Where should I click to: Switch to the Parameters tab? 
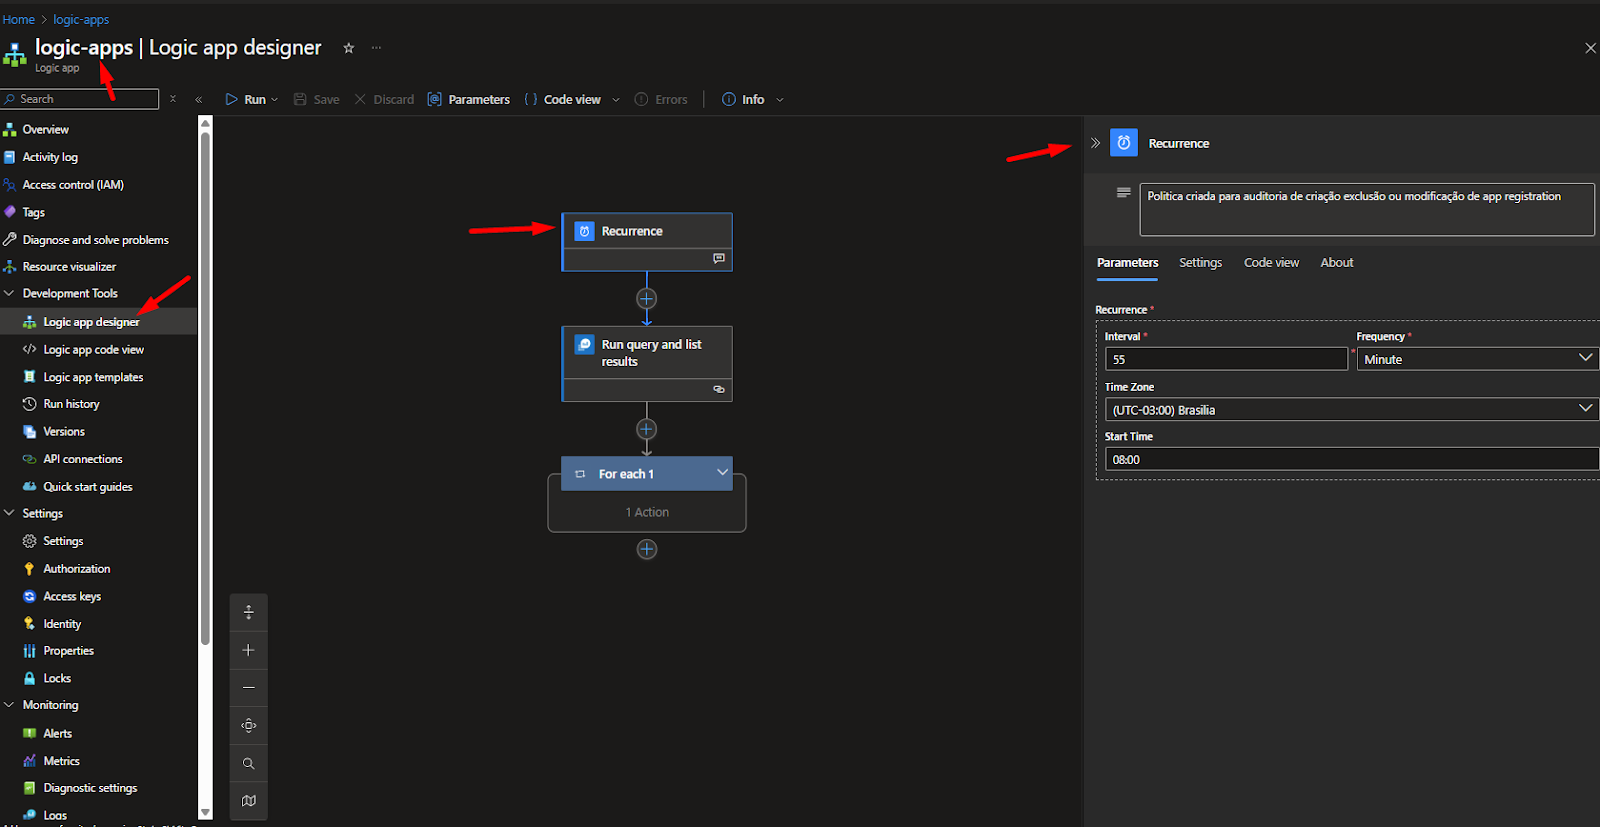click(x=1127, y=263)
